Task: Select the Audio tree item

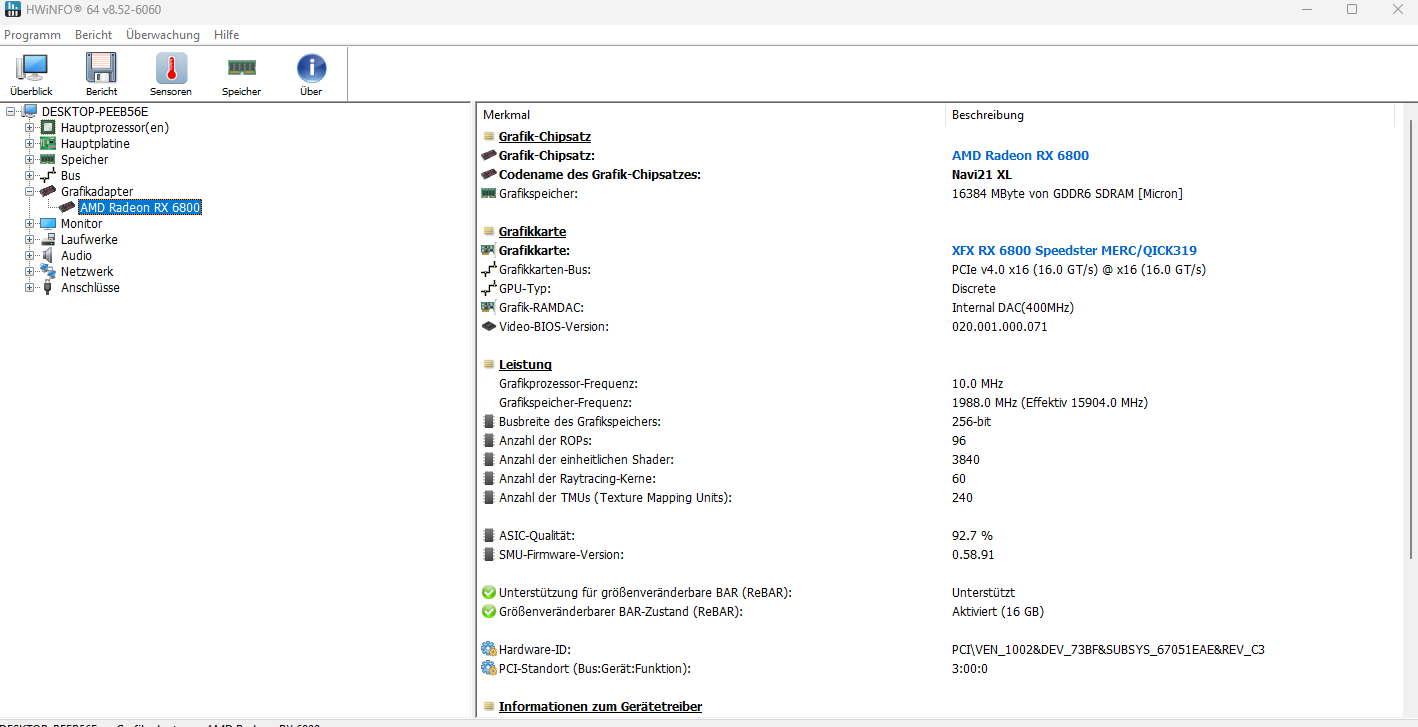Action: (x=76, y=255)
